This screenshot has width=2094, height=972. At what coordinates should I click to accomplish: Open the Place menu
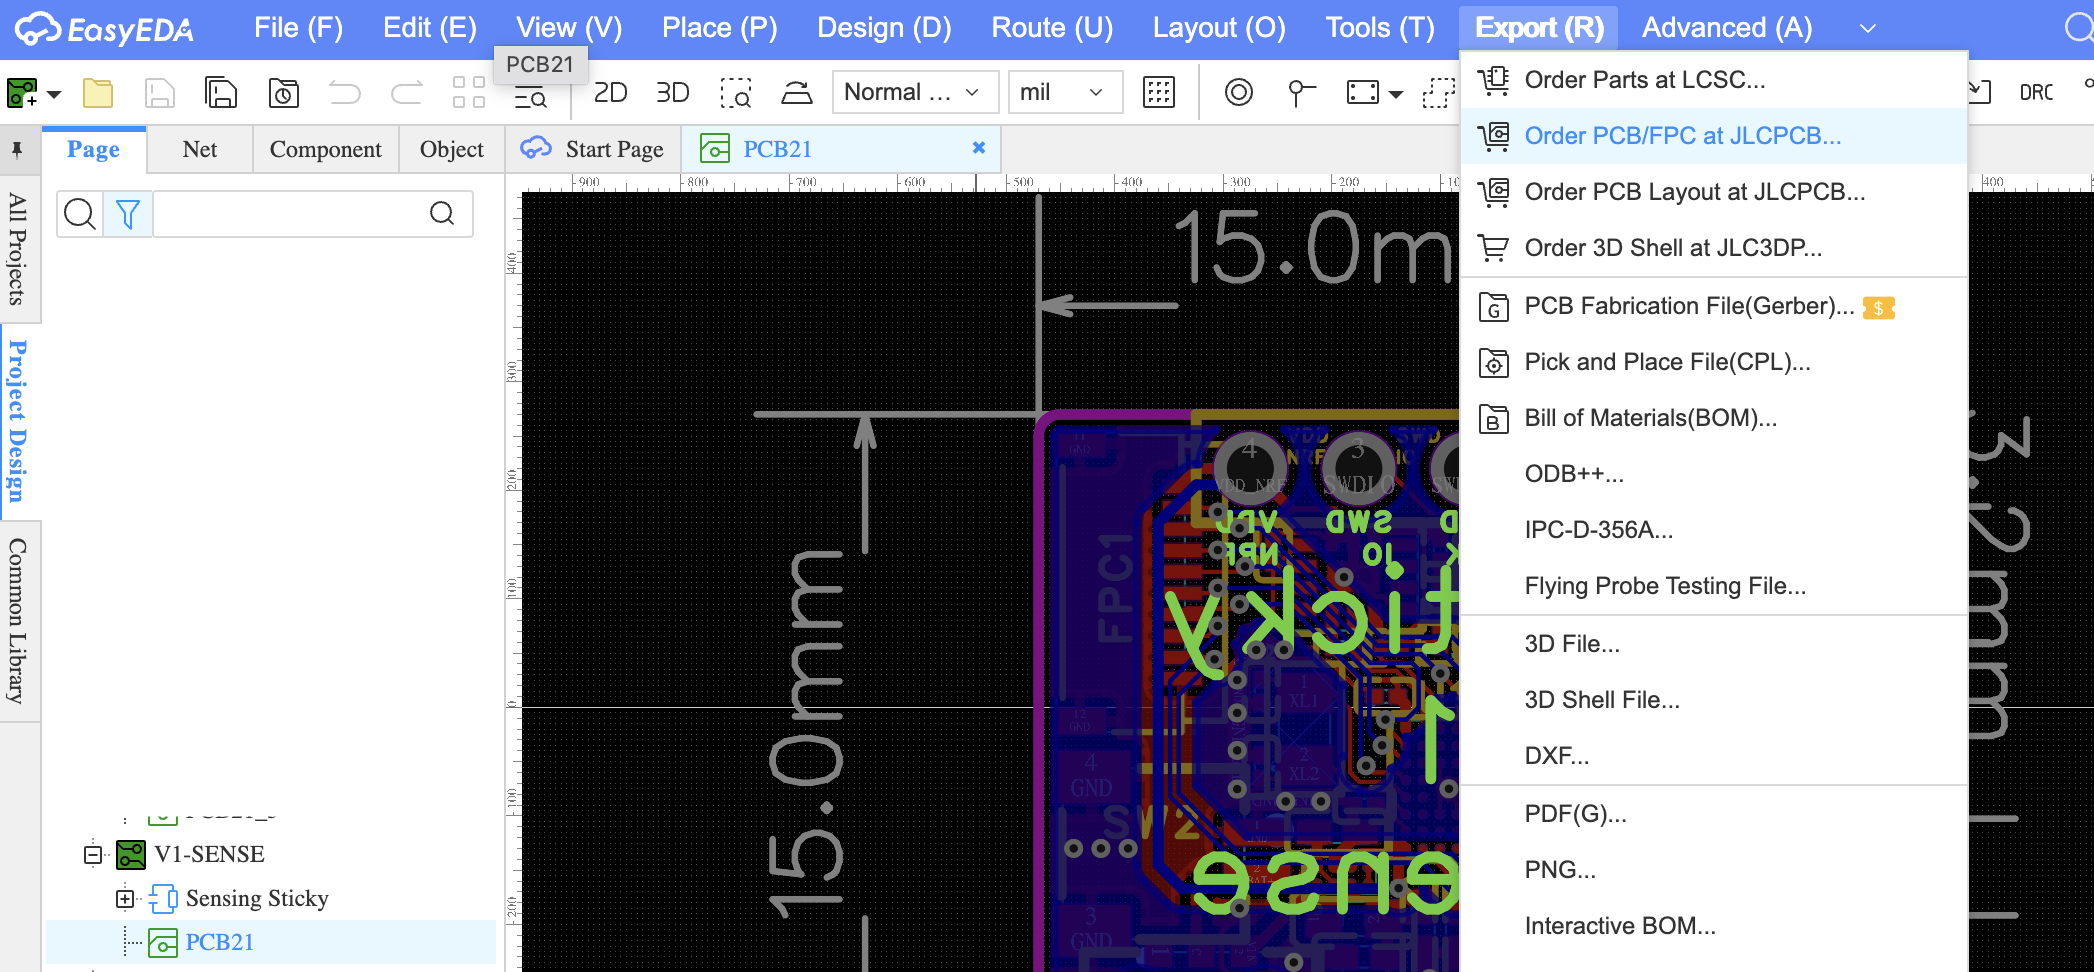point(720,28)
